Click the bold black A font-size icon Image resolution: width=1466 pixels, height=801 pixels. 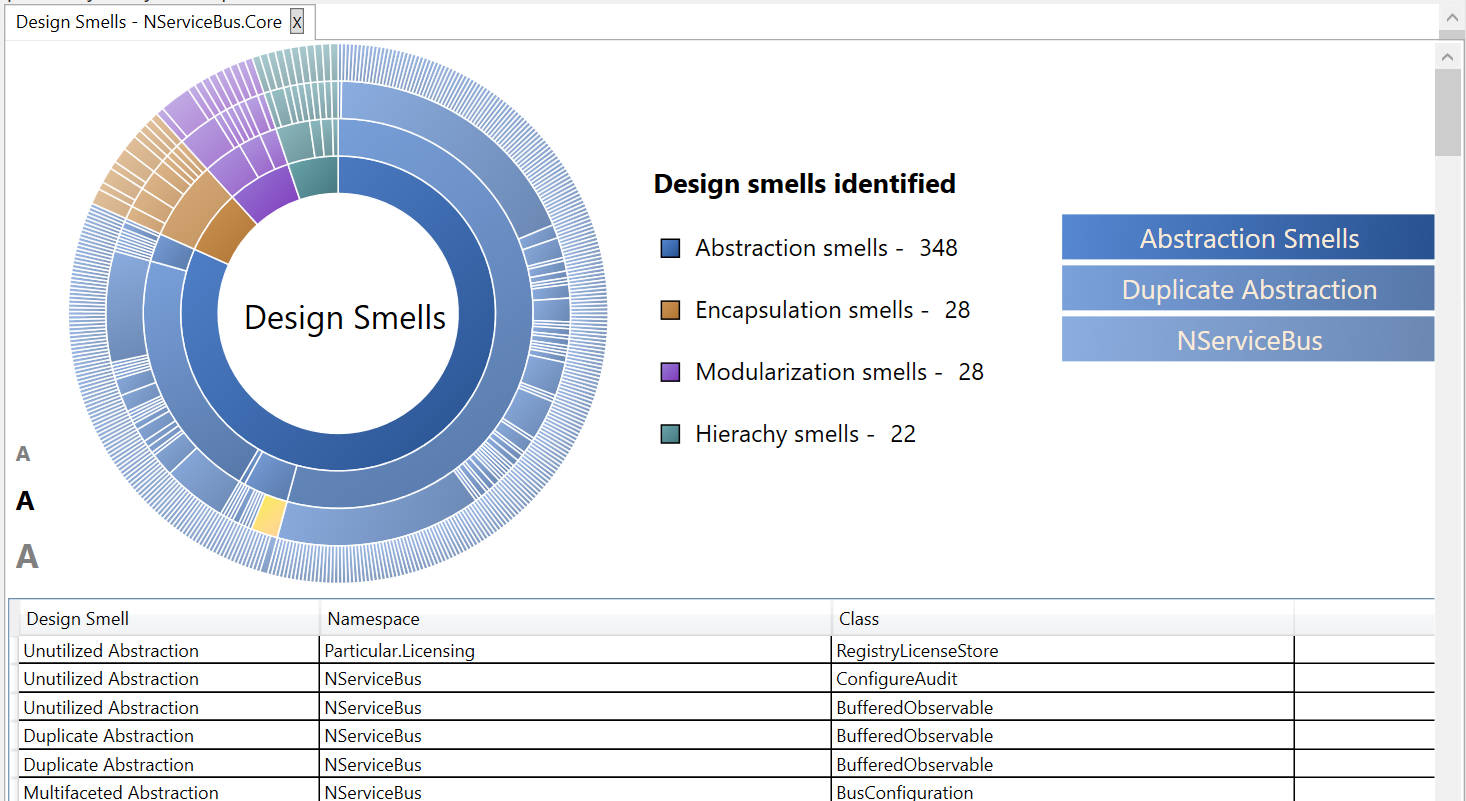click(x=25, y=501)
